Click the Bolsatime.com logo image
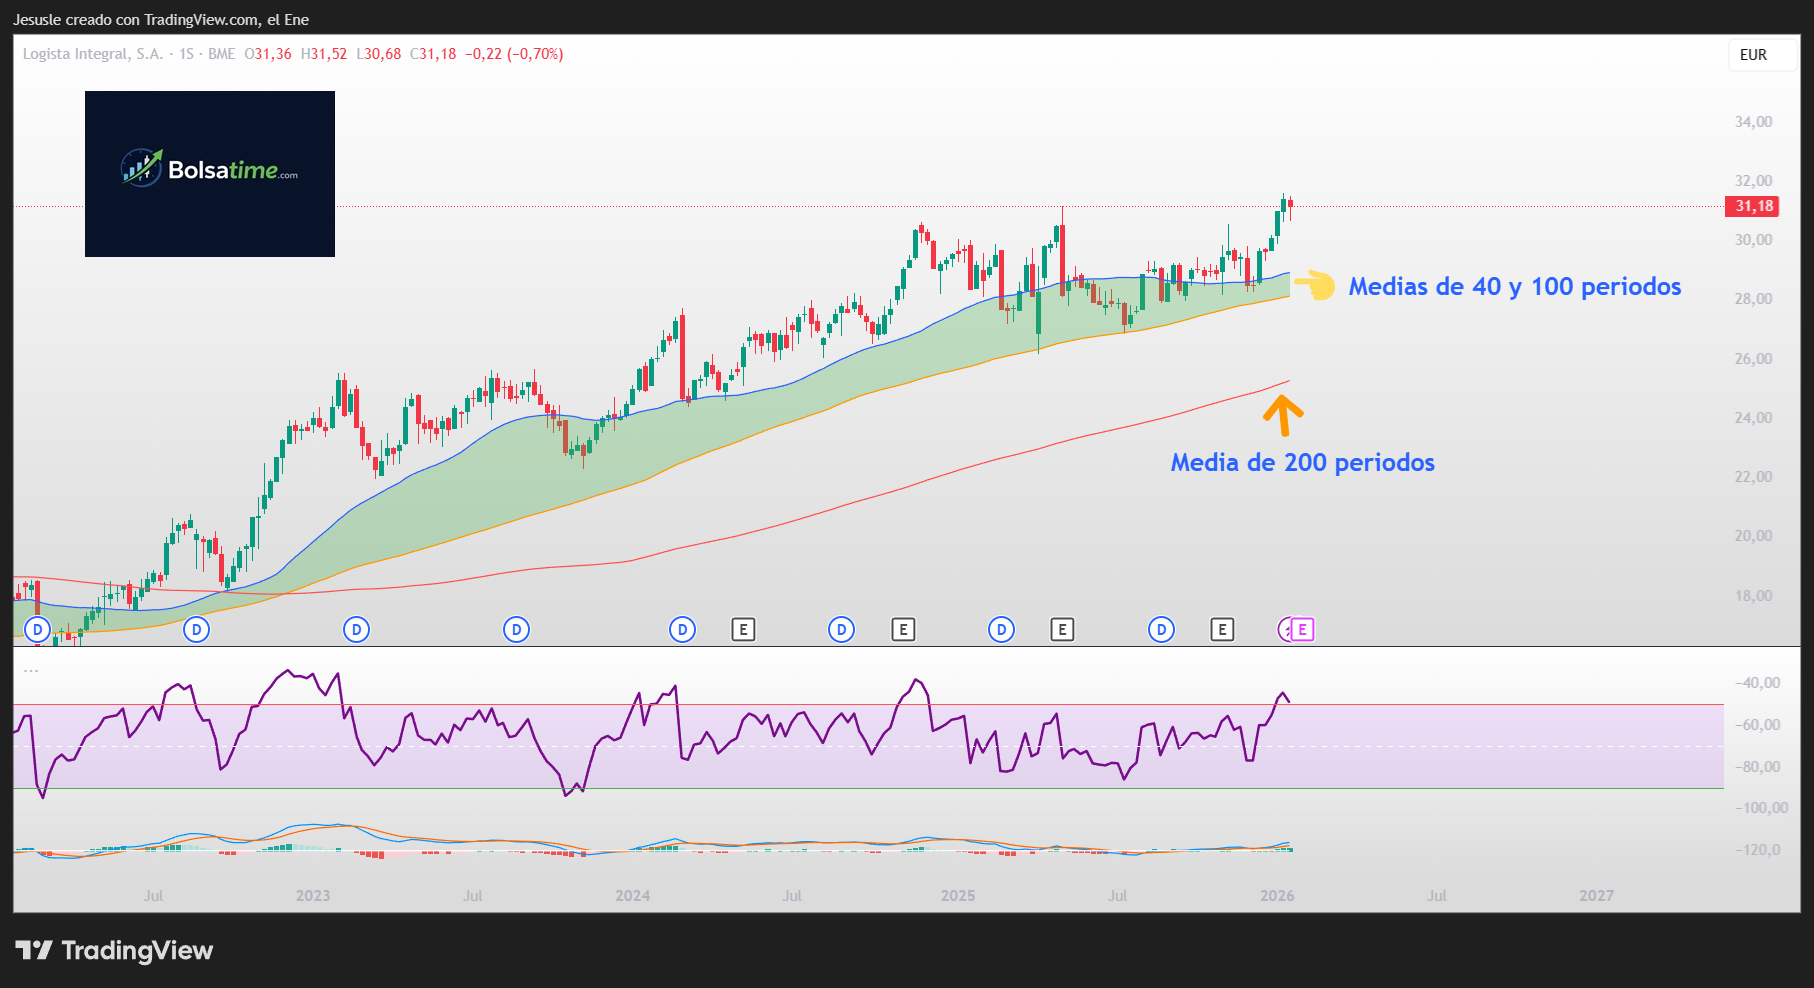 210,174
